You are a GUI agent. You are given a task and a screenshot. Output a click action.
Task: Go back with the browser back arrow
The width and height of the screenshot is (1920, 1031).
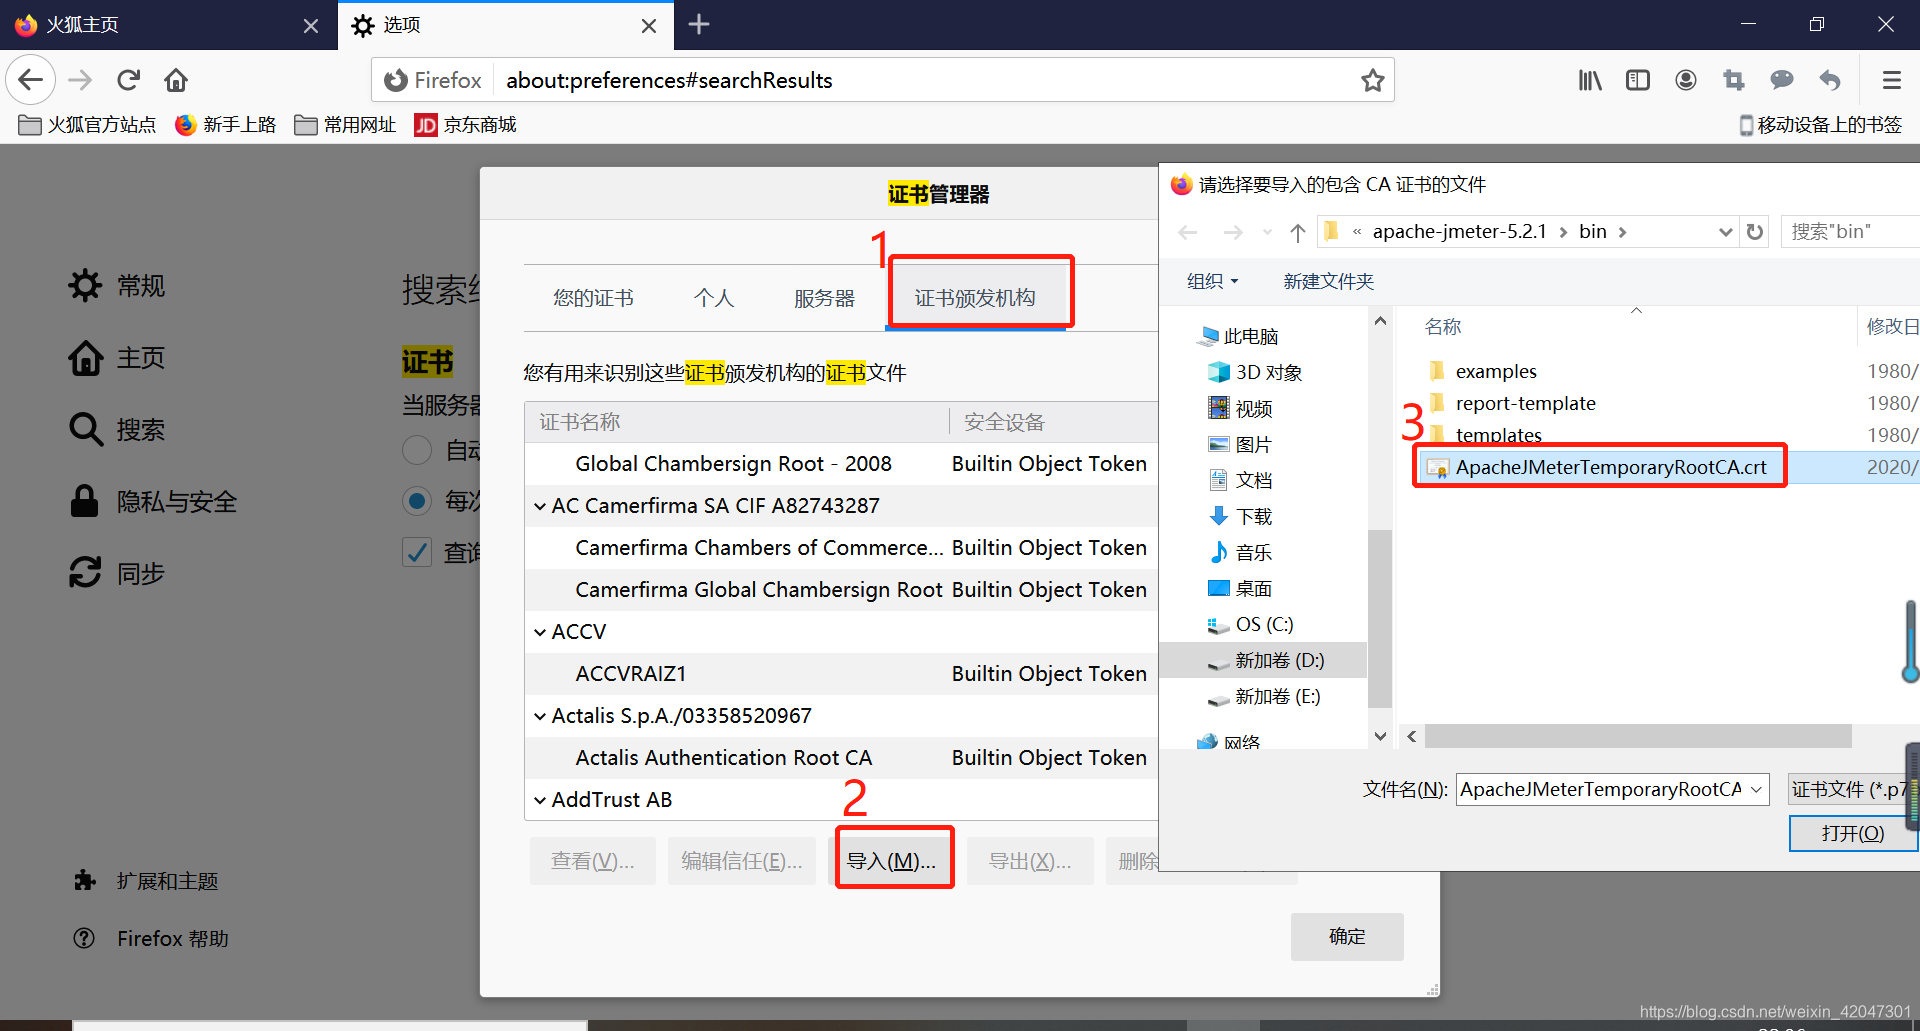click(31, 80)
